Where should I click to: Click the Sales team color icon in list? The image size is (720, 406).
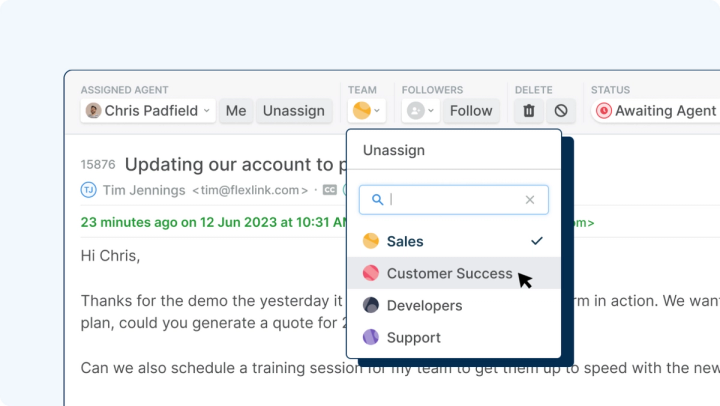click(370, 241)
